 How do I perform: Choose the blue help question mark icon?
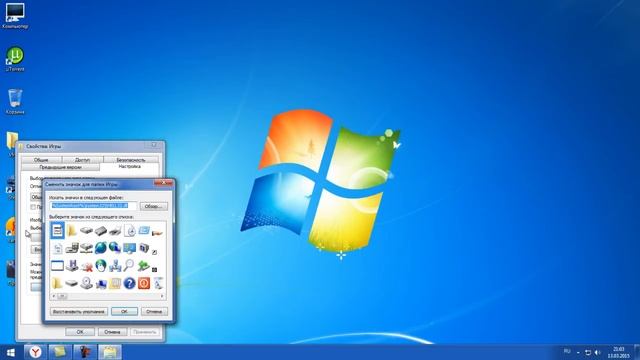point(129,283)
